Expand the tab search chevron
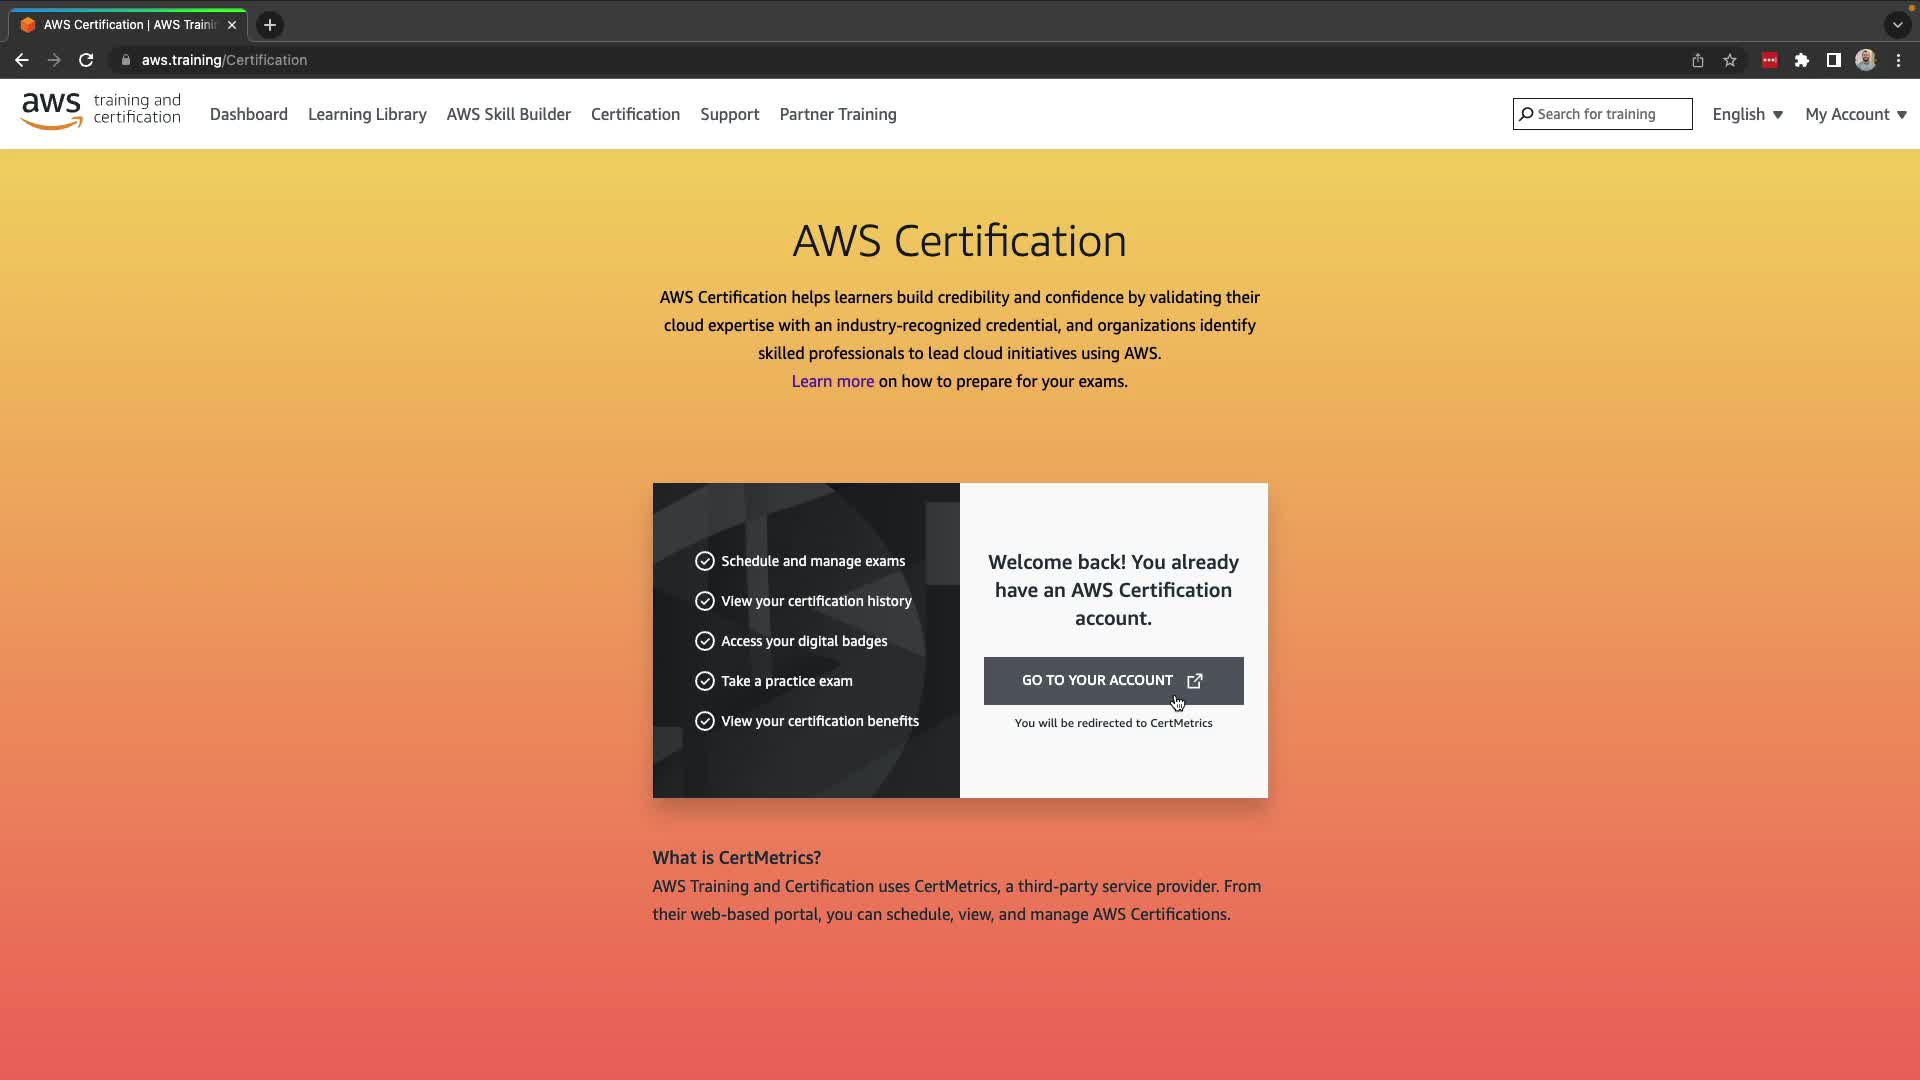This screenshot has width=1920, height=1080. [1897, 25]
